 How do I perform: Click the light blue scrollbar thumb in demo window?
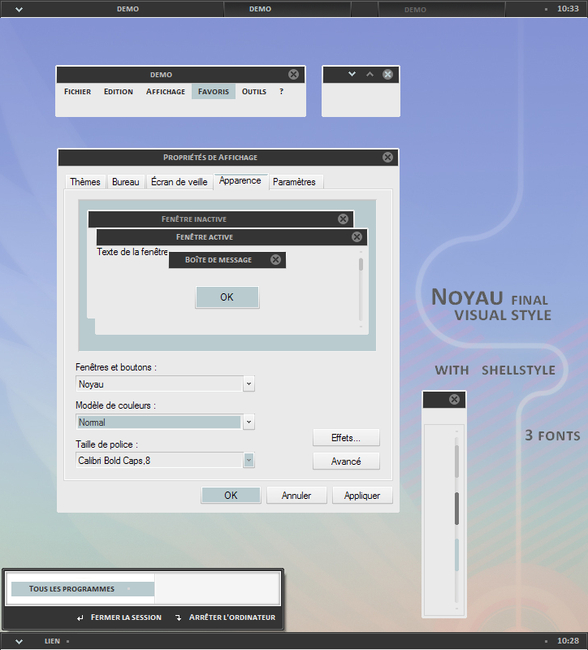coord(457,555)
